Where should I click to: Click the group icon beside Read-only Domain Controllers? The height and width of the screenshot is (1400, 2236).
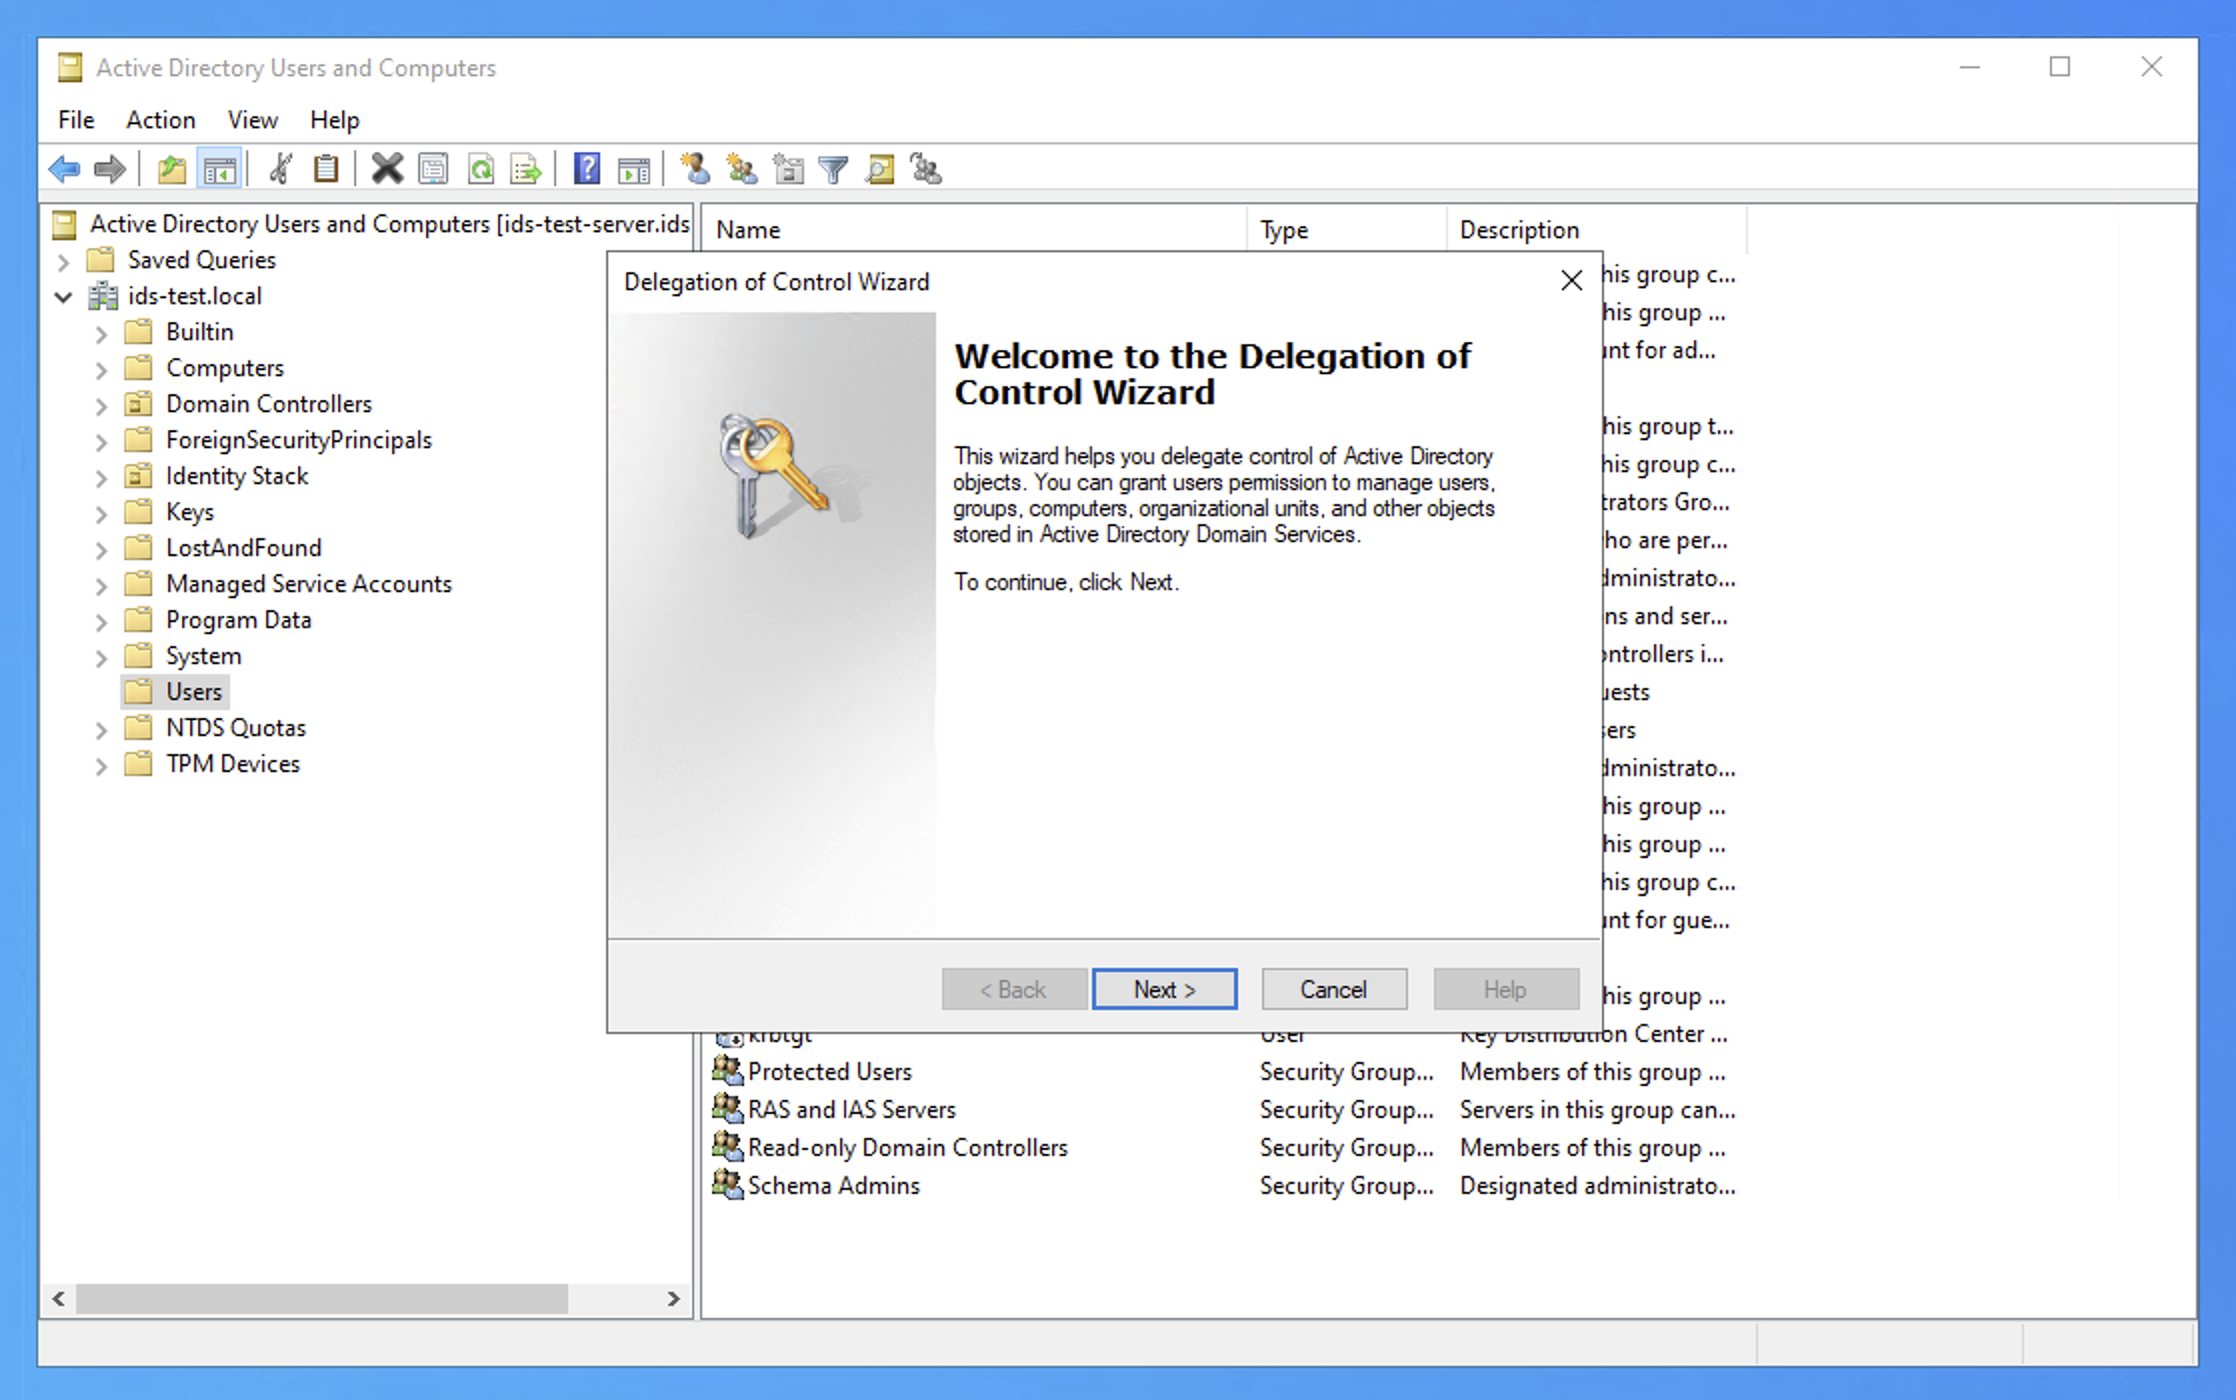click(x=728, y=1147)
